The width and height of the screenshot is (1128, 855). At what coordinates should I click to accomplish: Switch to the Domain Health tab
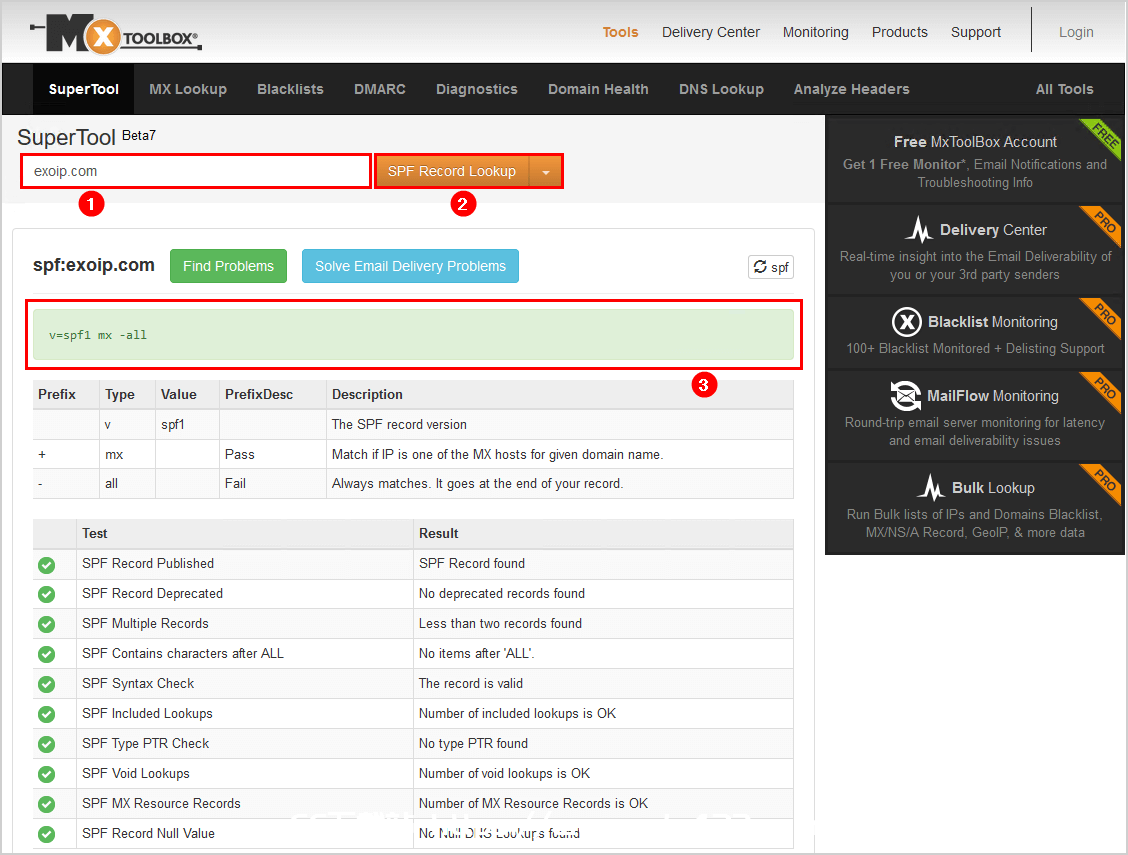[x=599, y=89]
